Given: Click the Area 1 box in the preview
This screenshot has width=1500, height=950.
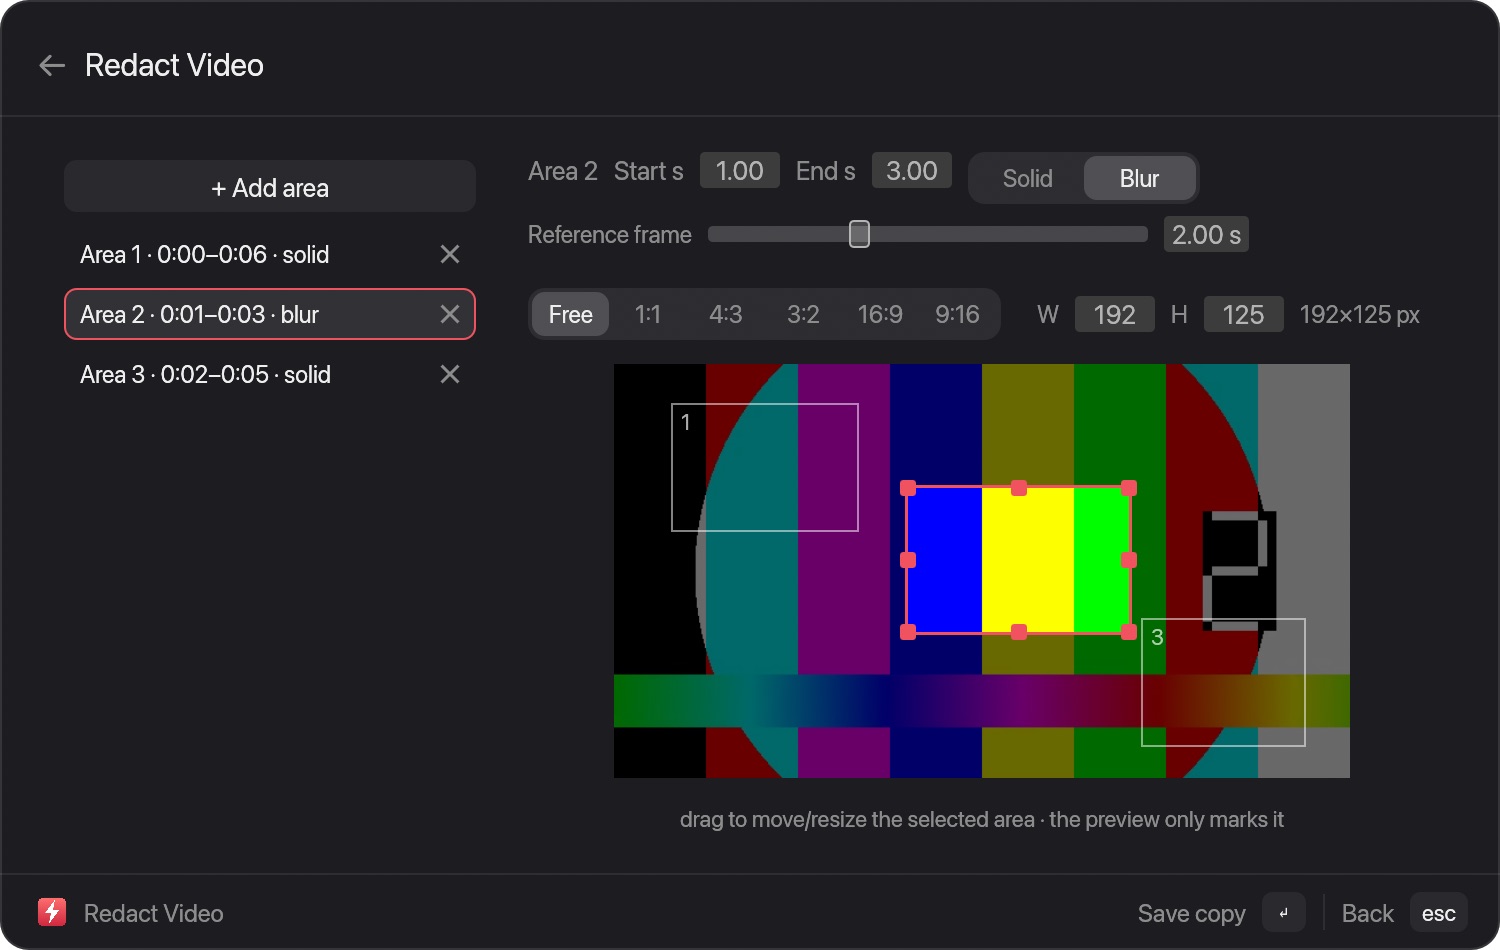Looking at the screenshot, I should [x=765, y=467].
